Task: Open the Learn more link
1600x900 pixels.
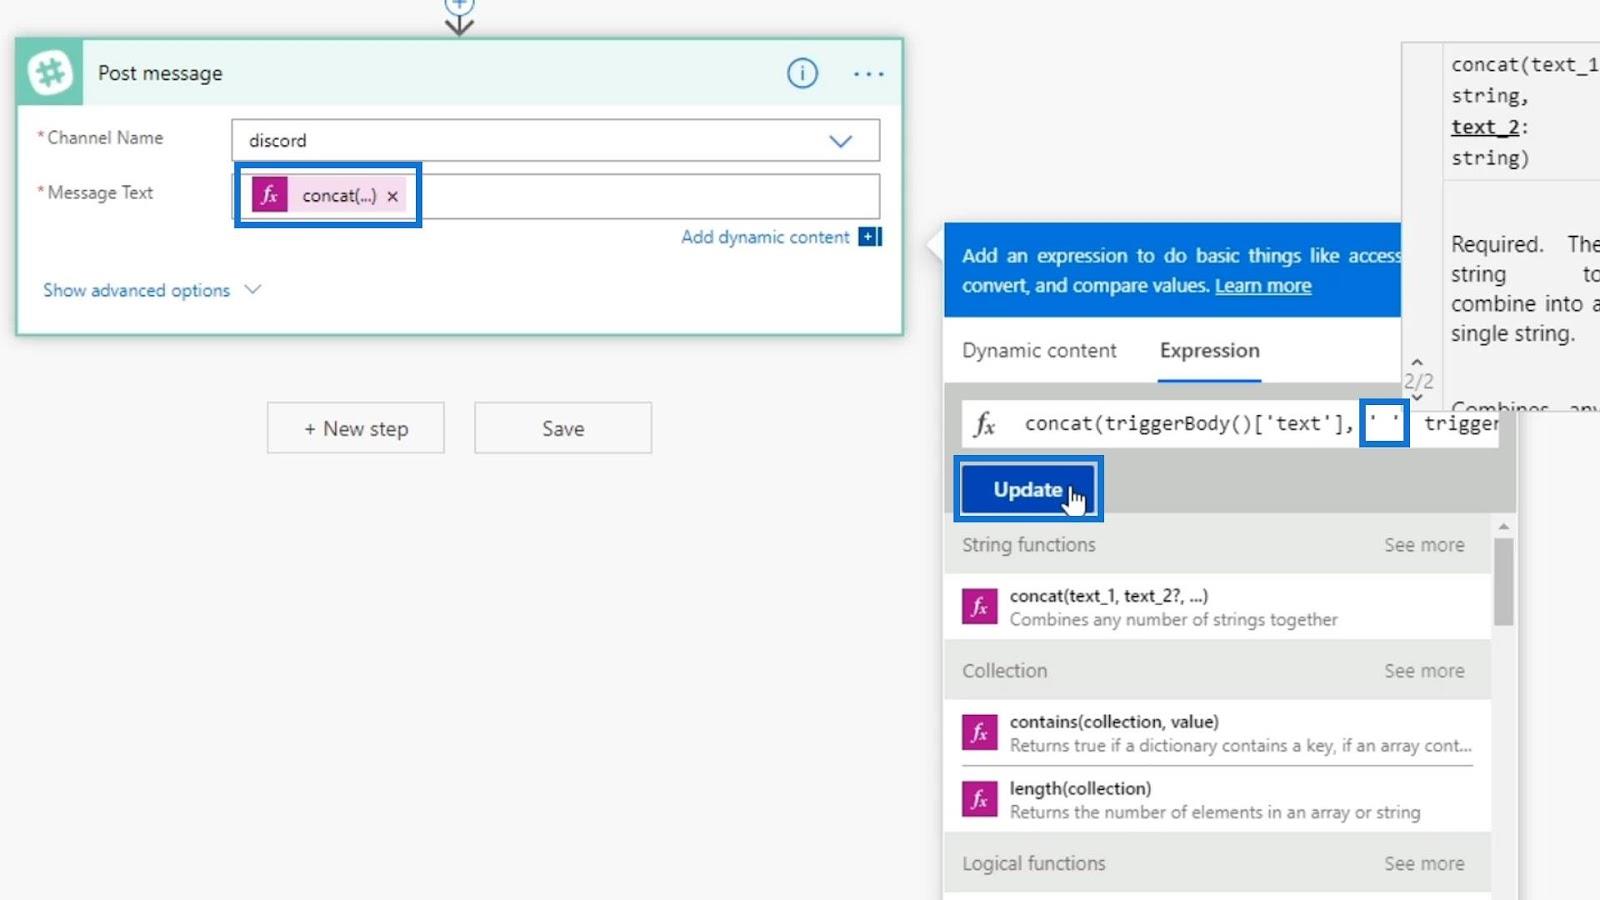Action: [x=1263, y=285]
